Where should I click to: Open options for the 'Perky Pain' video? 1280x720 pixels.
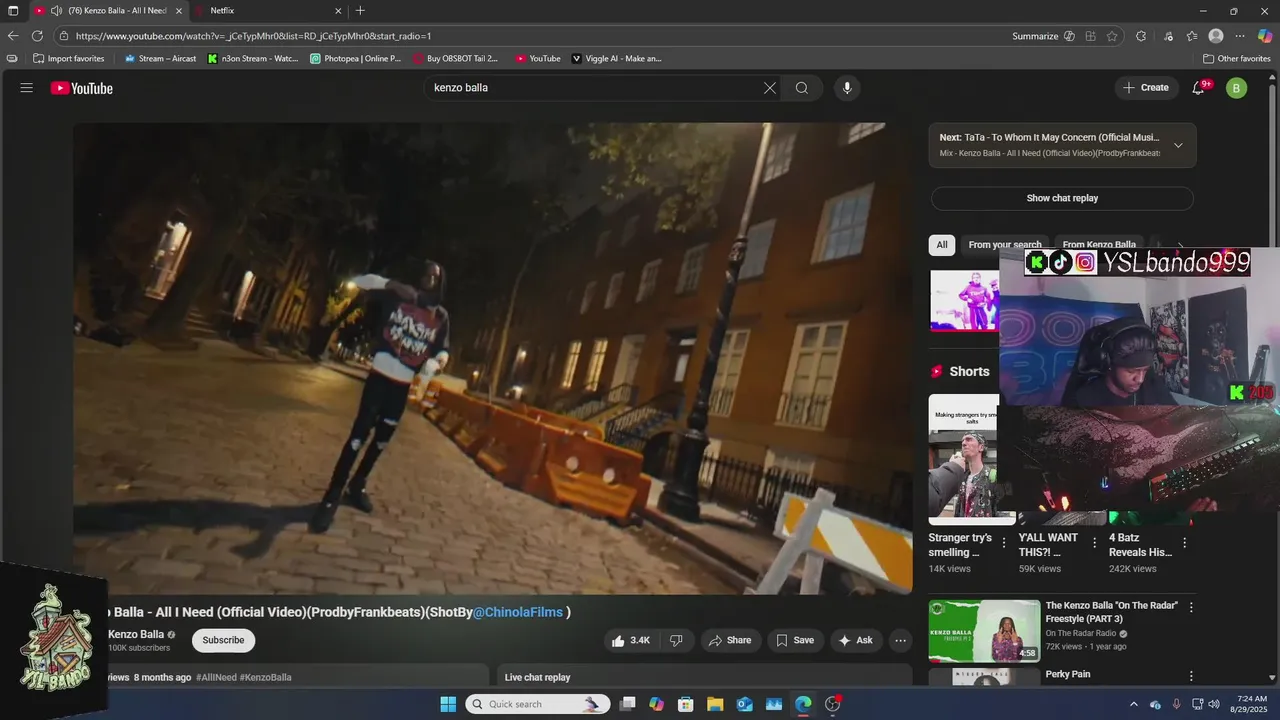coord(1191,676)
